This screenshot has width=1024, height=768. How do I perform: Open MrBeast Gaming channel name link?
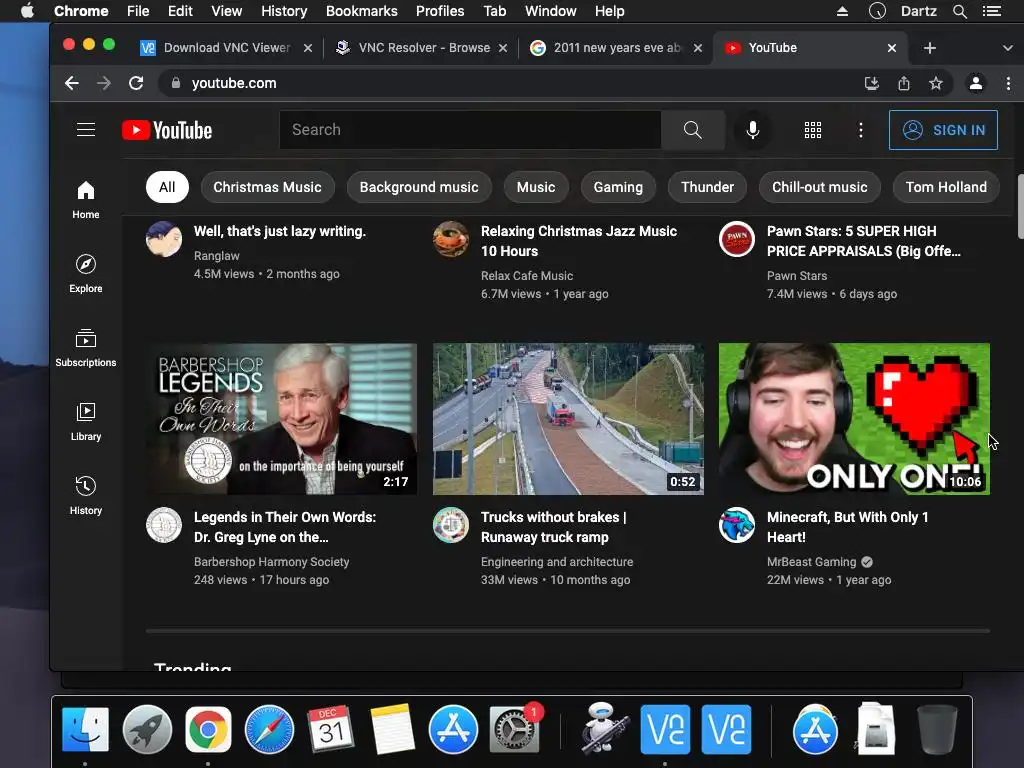point(811,562)
